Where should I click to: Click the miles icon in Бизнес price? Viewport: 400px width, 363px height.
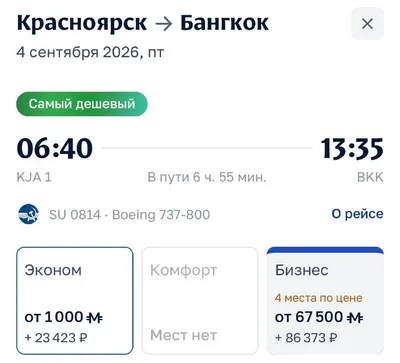pos(355,318)
